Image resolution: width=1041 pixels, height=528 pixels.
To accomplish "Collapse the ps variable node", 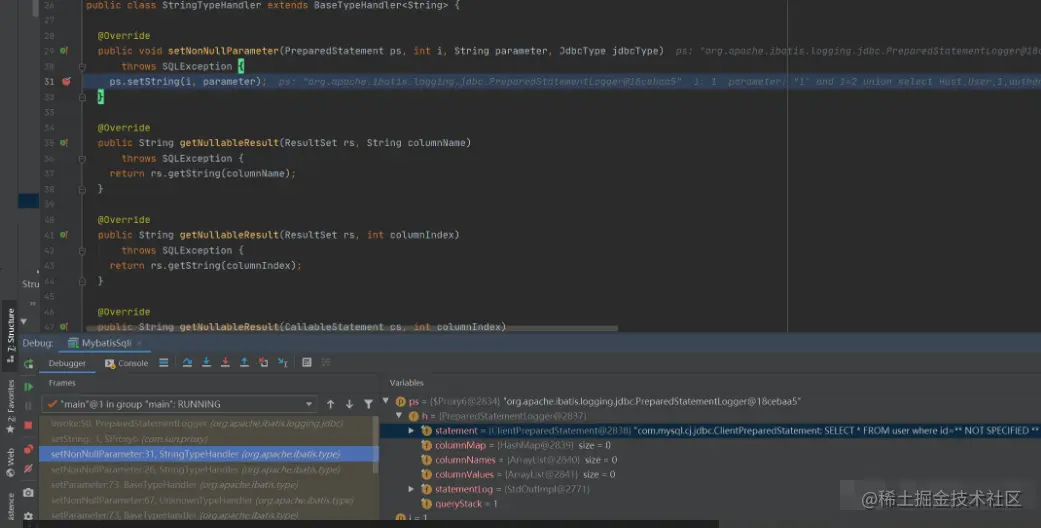I will point(386,401).
